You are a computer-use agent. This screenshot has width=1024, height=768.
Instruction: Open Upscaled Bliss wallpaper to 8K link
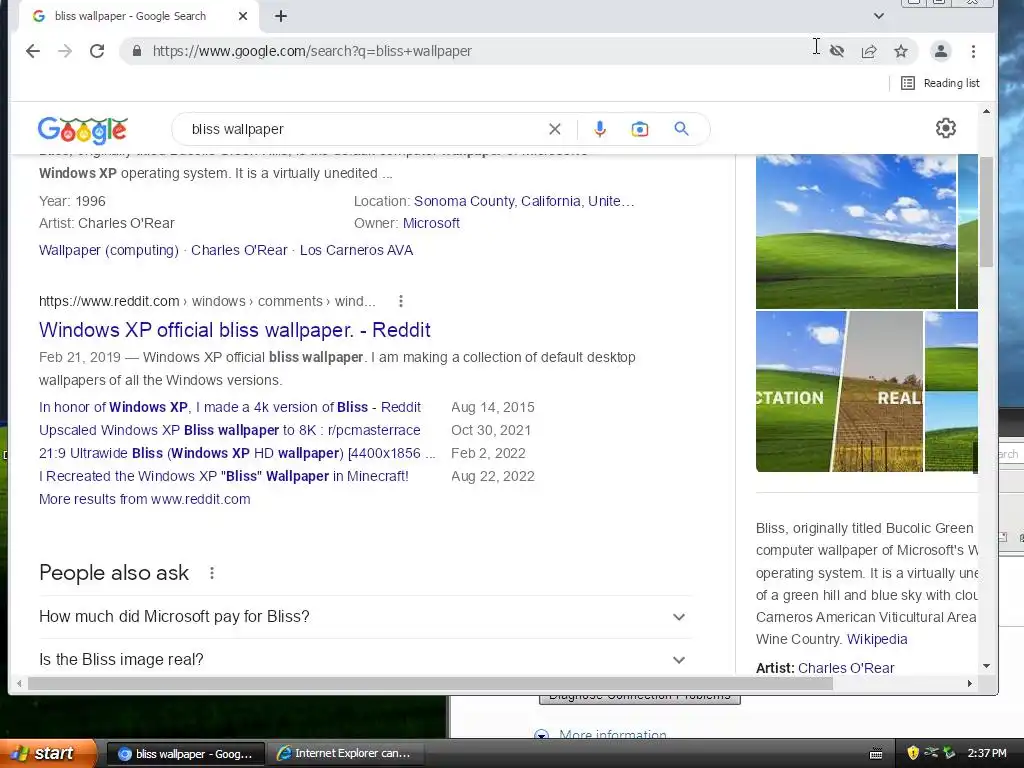(x=230, y=430)
